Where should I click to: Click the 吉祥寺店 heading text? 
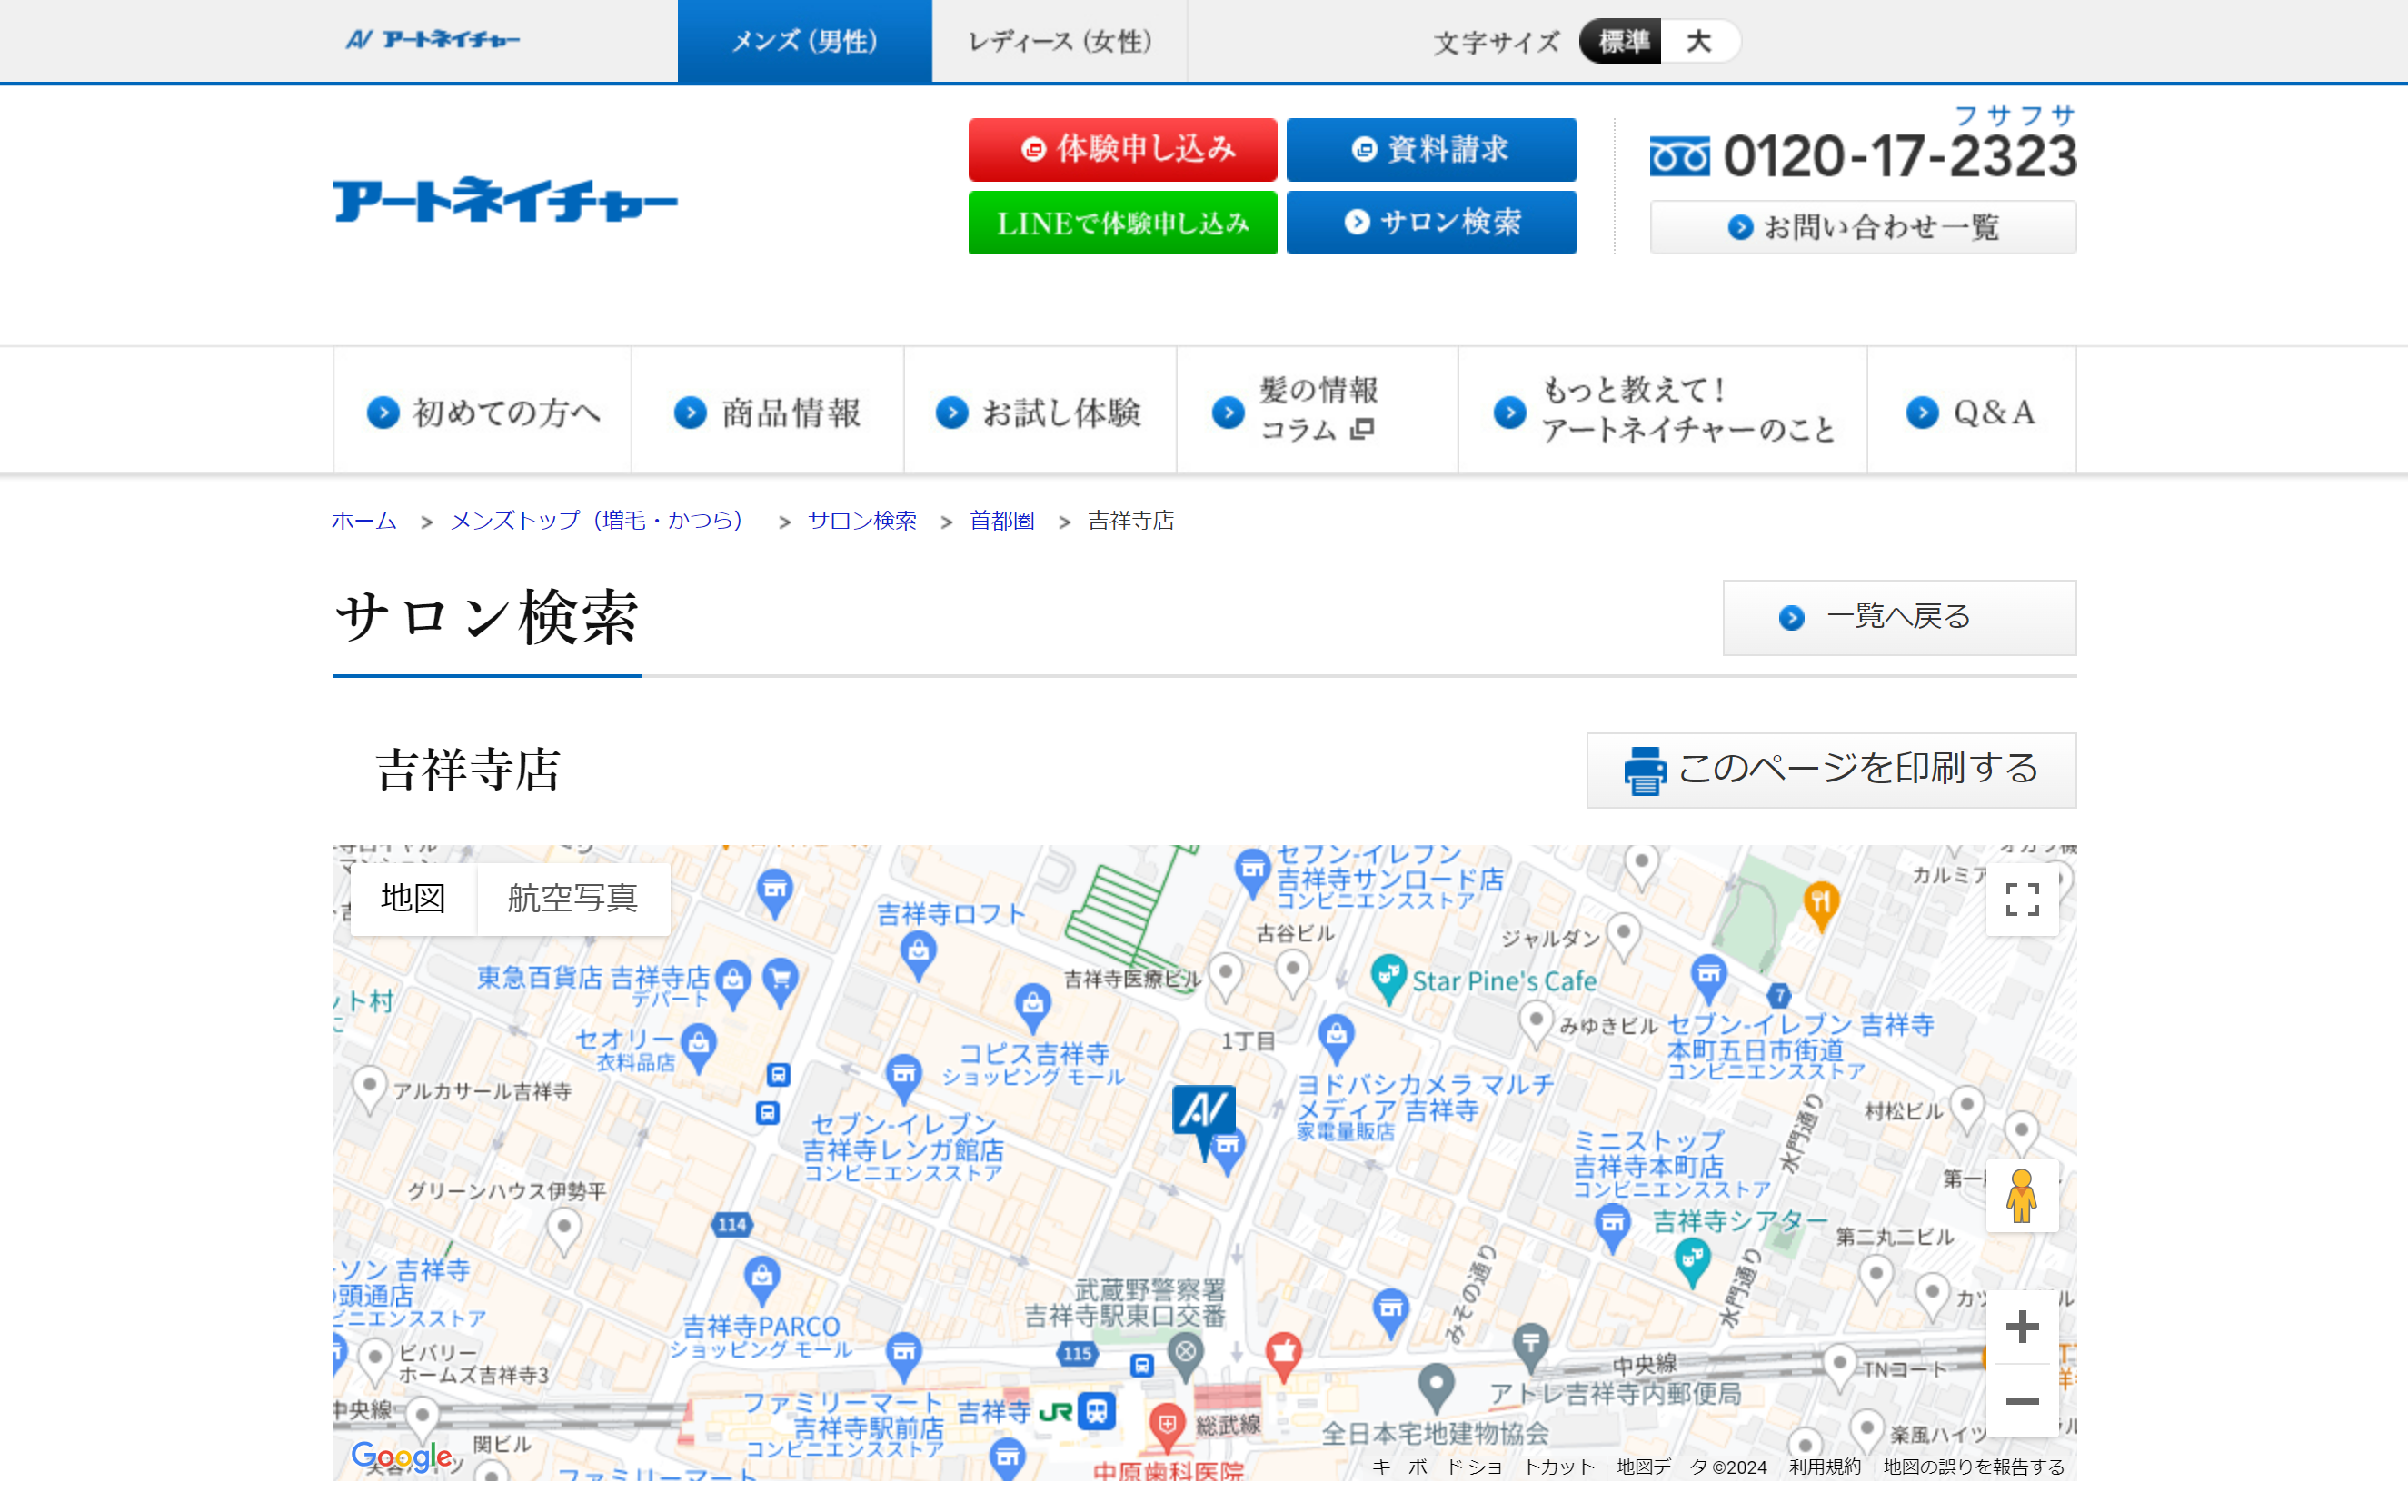click(x=468, y=770)
